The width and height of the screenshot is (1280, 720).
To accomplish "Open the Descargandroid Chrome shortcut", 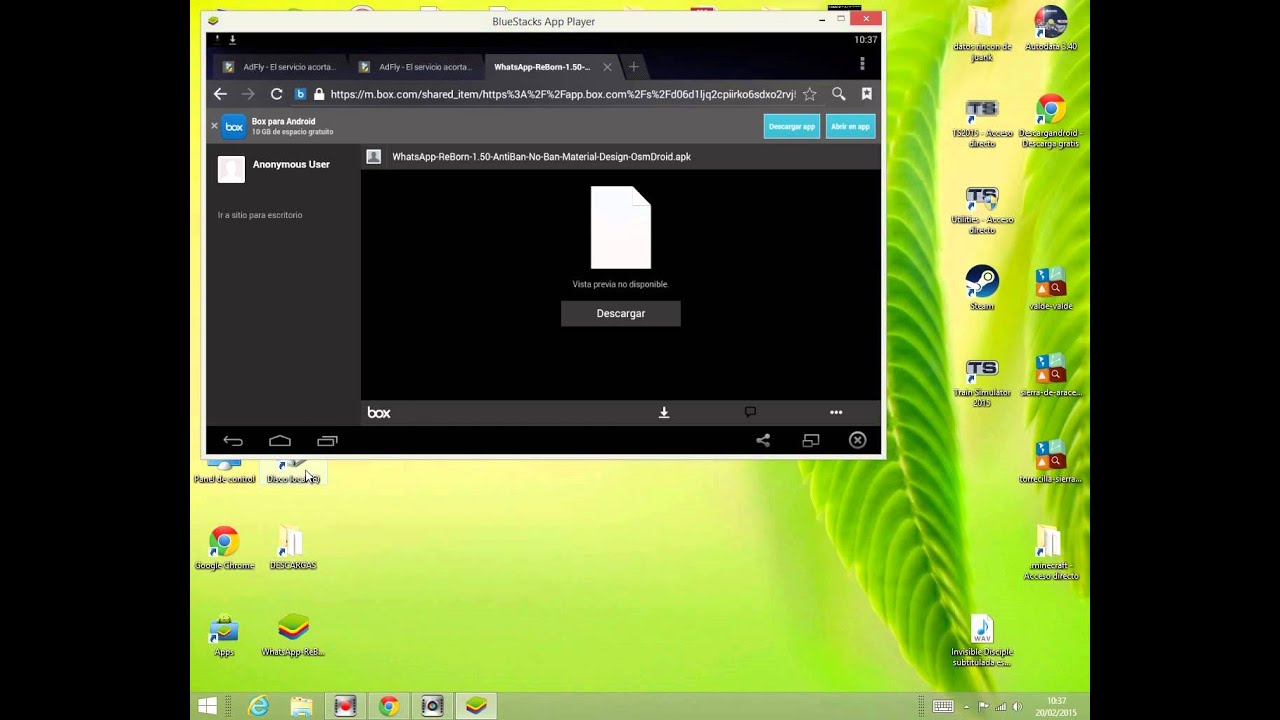I will click(1051, 121).
